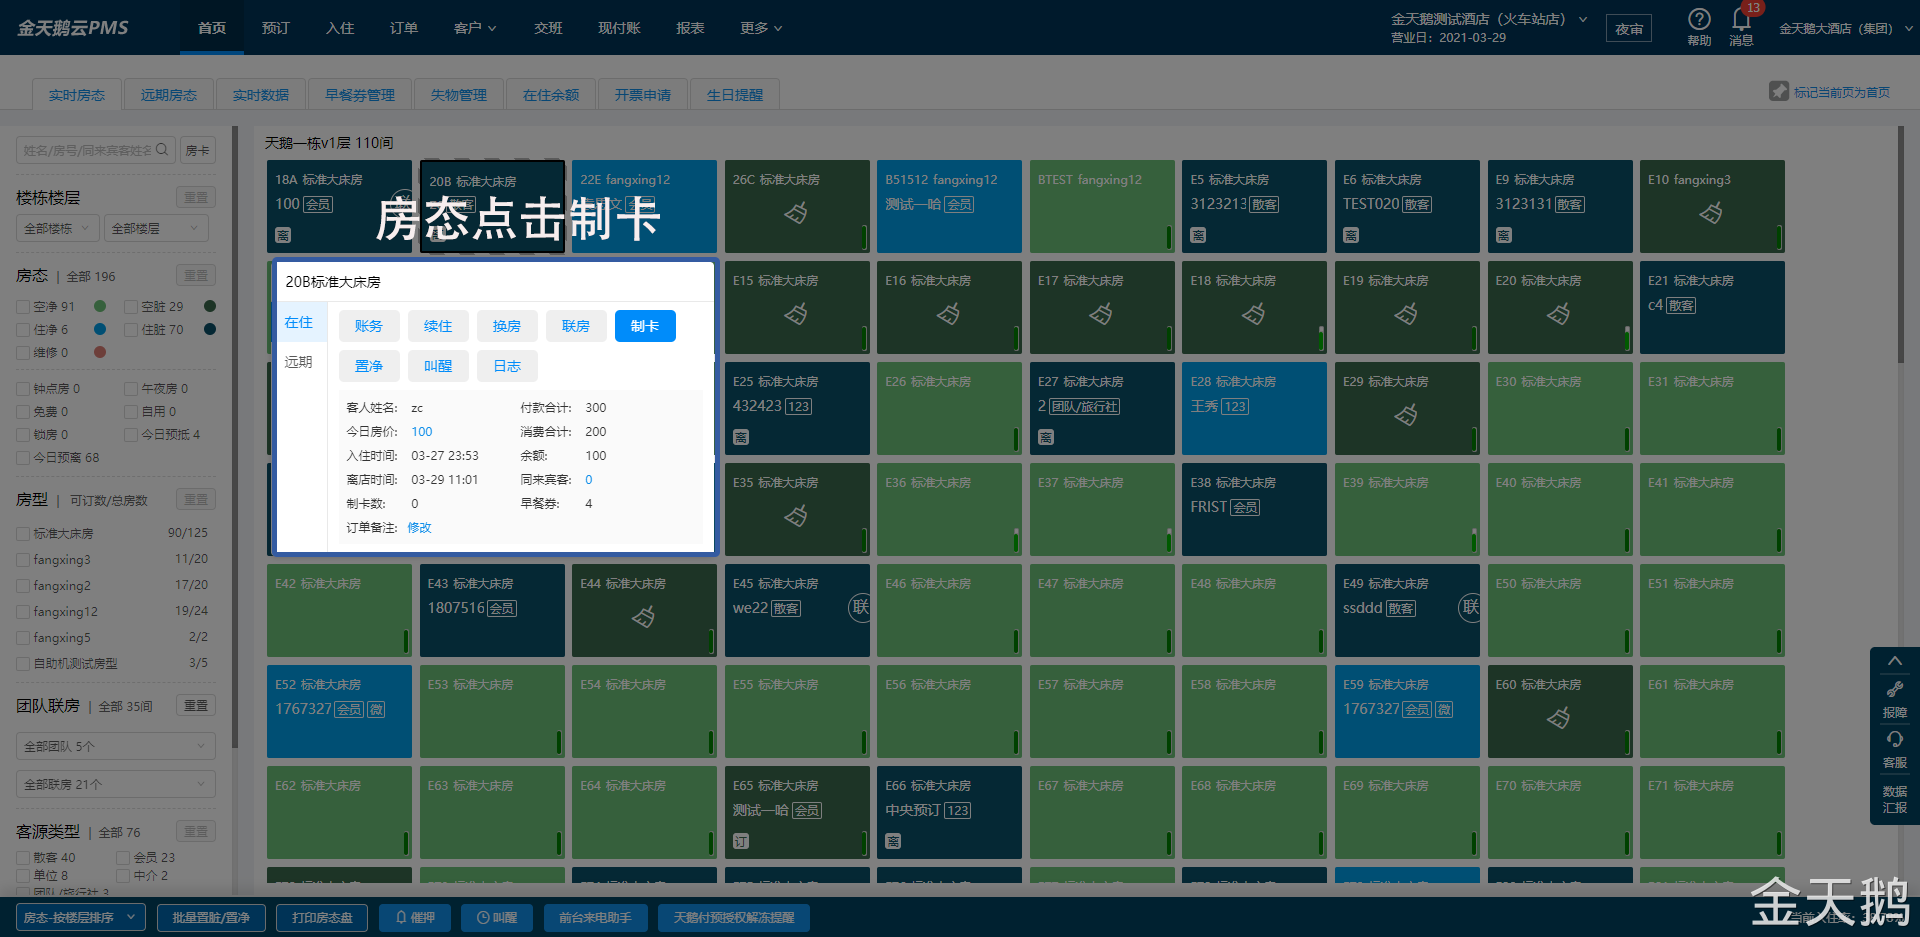Image resolution: width=1920 pixels, height=937 pixels.
Task: Click the green 空净 status color dot
Action: 100,306
